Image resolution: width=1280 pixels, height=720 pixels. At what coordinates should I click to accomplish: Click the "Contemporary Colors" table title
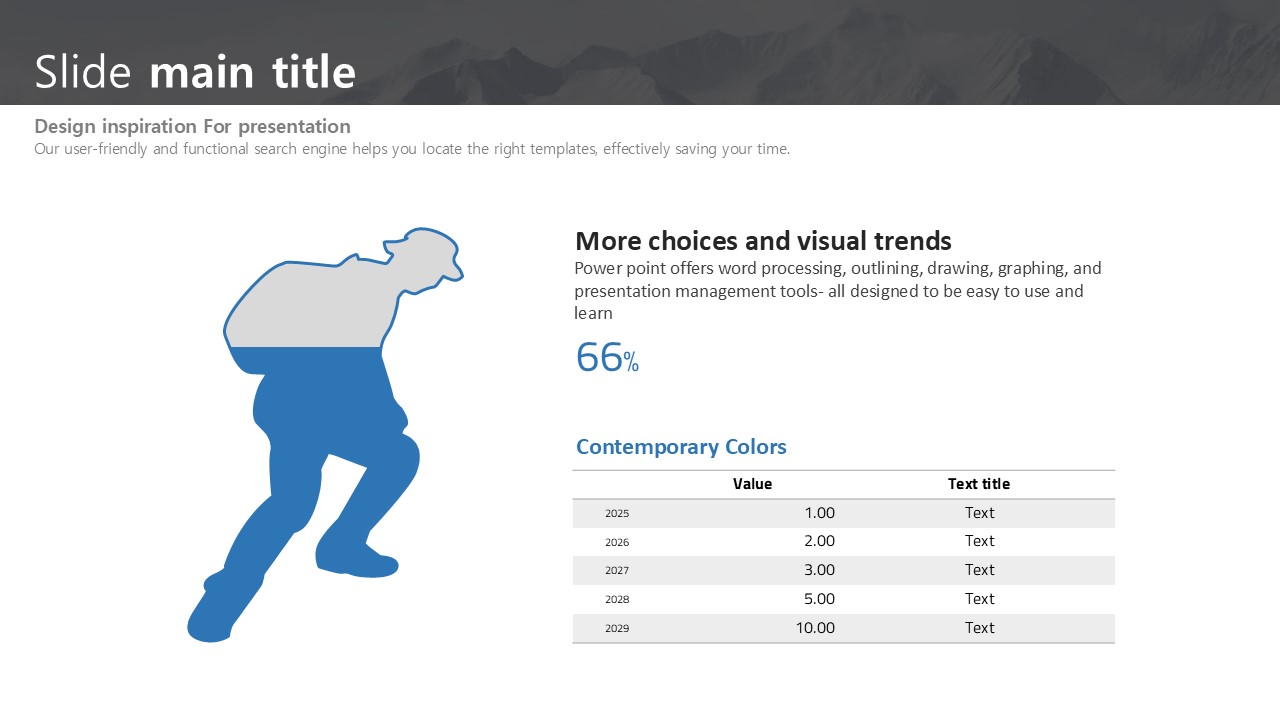point(681,447)
